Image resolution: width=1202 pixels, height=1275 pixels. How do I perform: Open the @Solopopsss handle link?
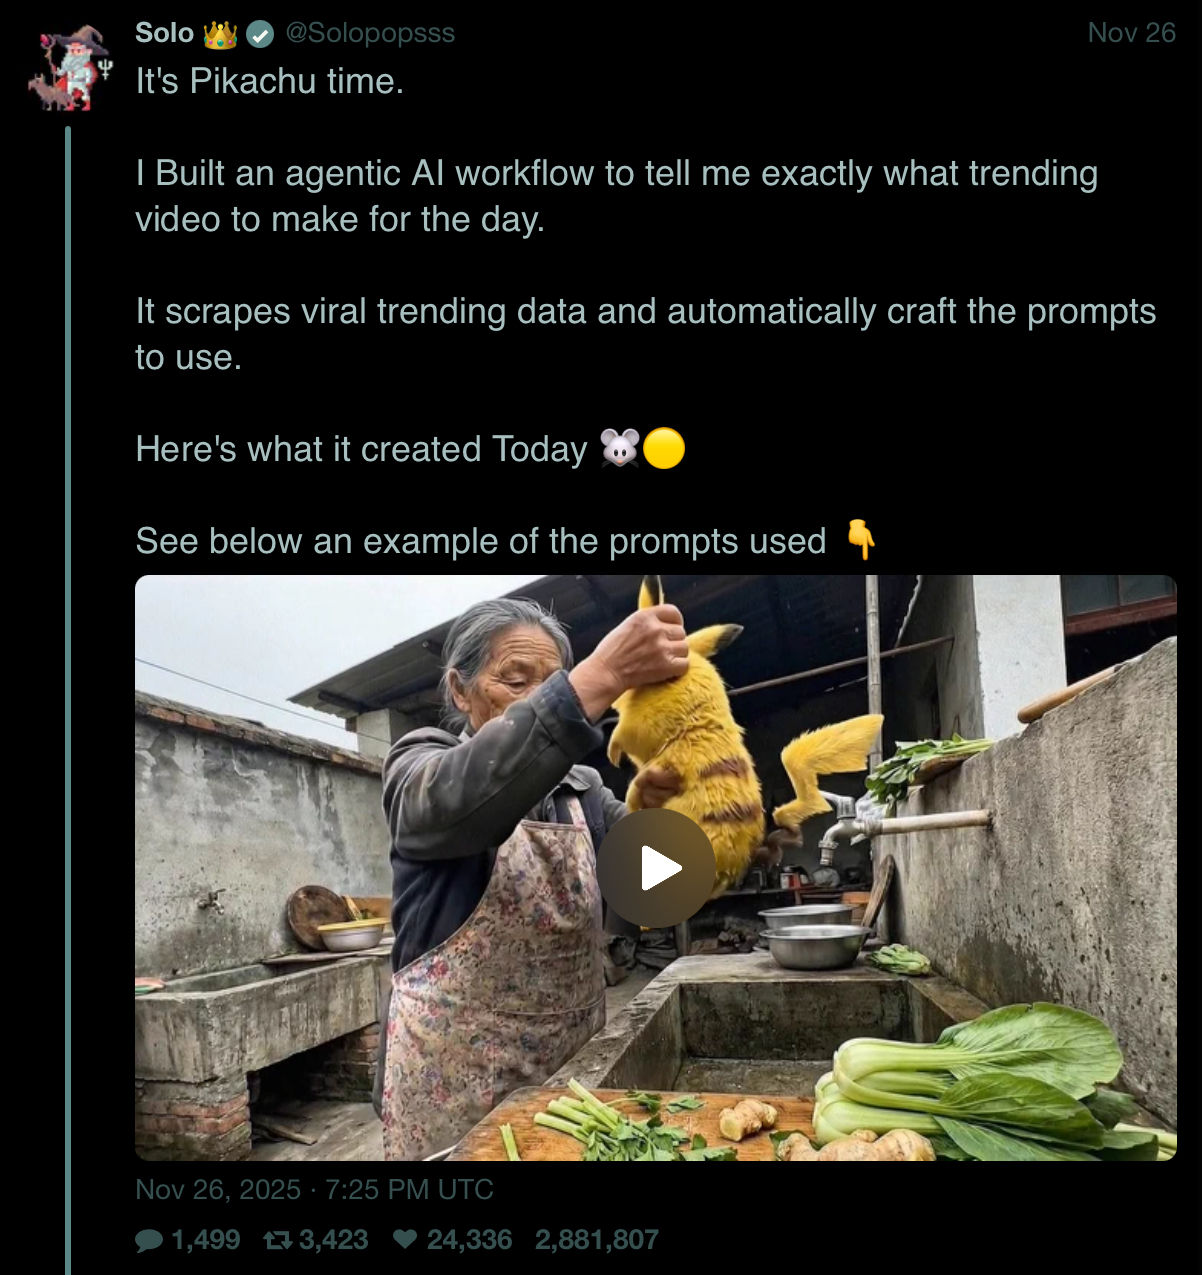370,33
